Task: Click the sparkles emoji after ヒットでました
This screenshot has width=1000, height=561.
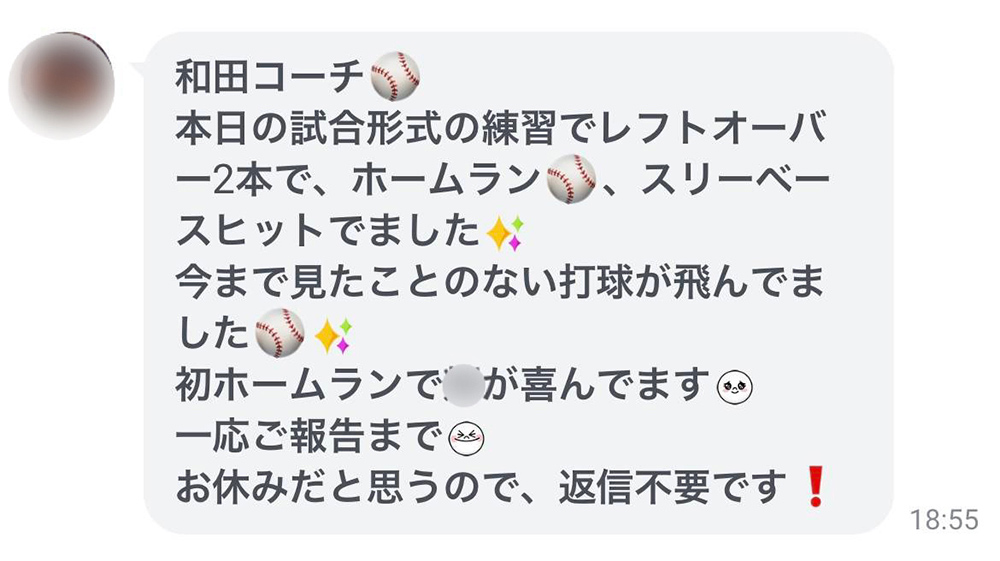Action: pos(505,233)
